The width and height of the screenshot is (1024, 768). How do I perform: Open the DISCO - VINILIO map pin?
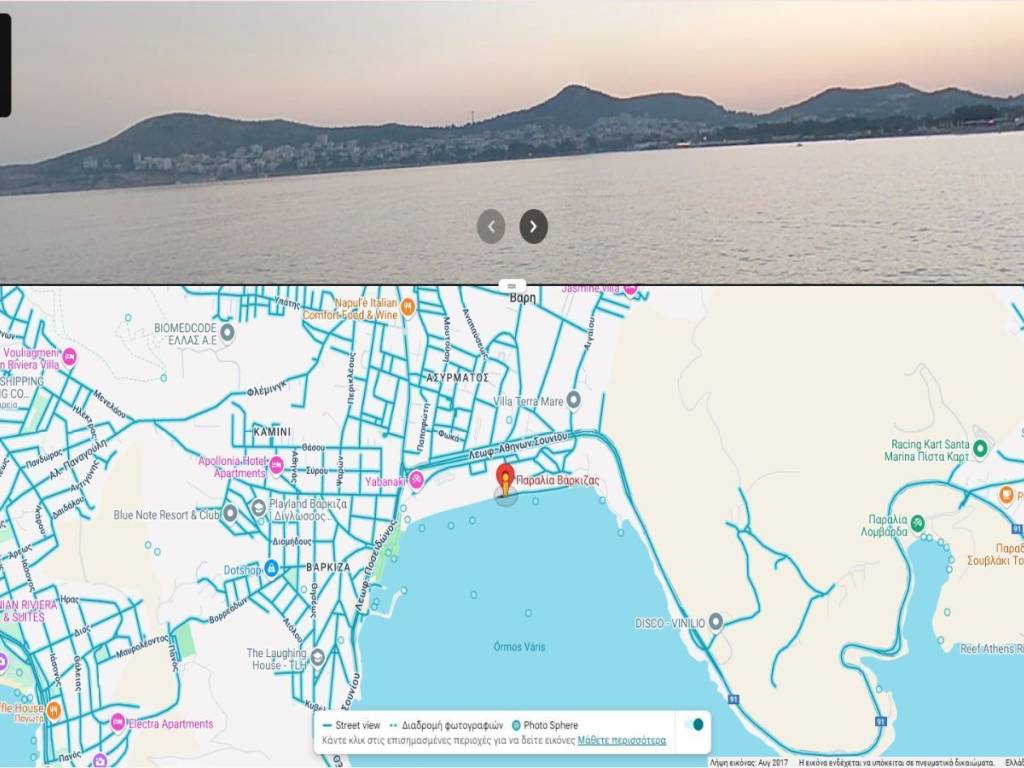coord(715,622)
